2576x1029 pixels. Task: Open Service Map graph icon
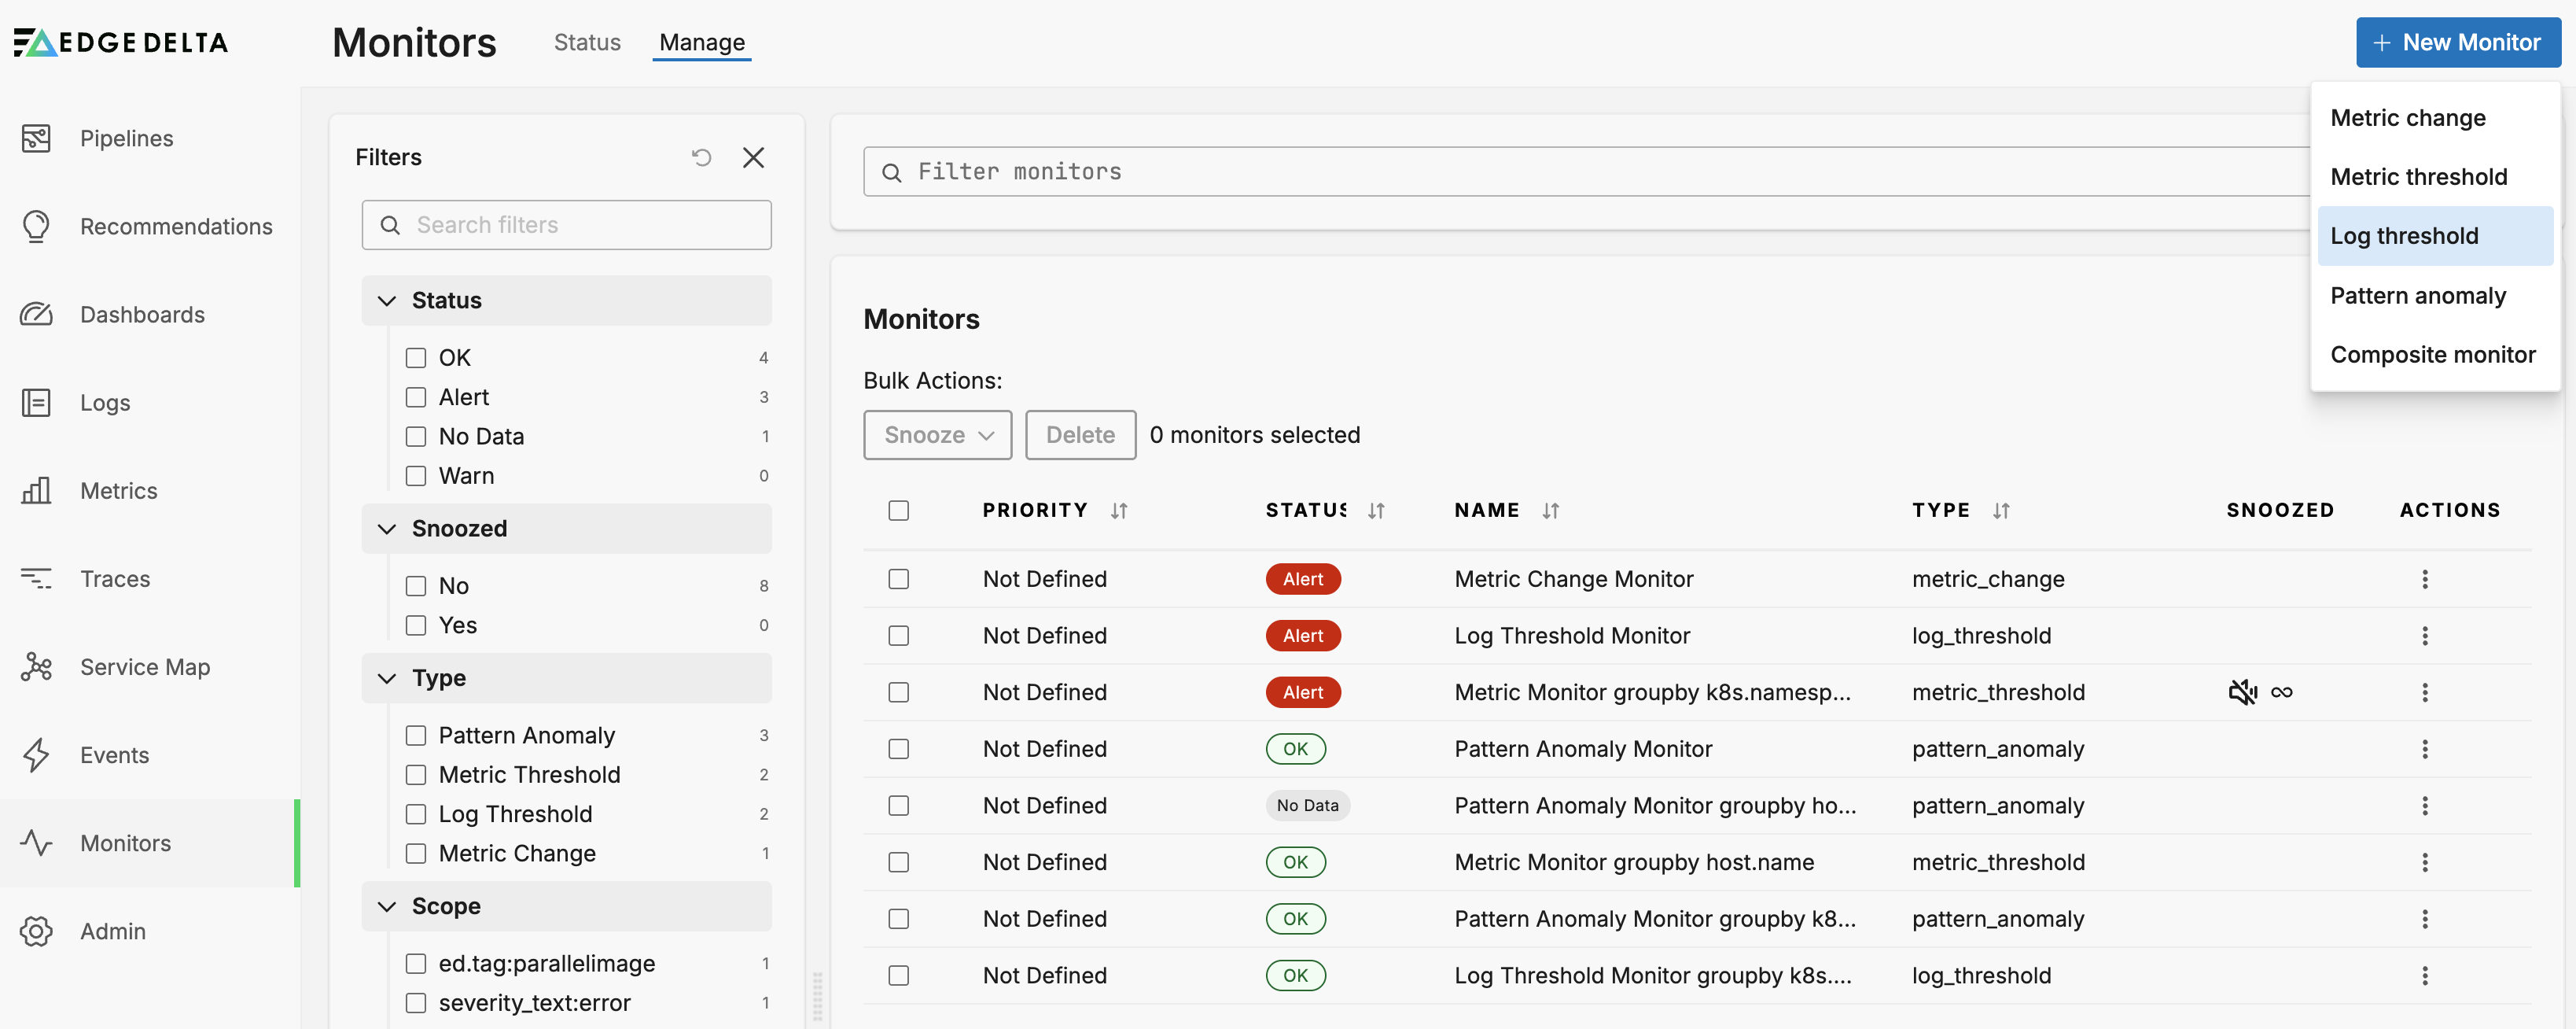click(x=36, y=666)
